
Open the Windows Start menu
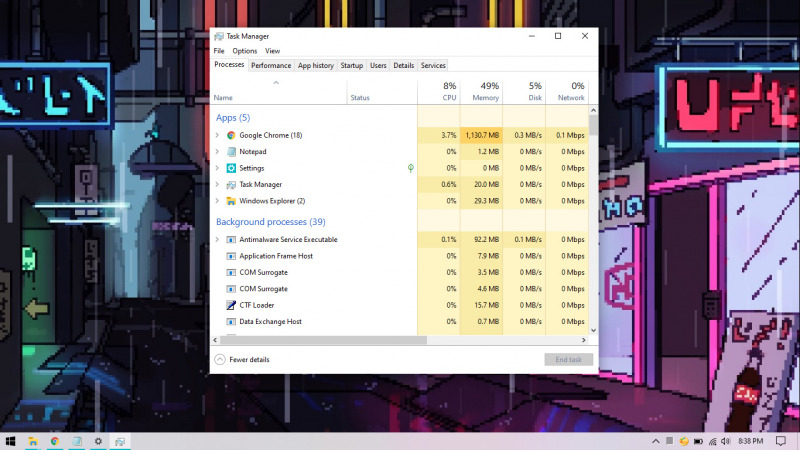pos(10,441)
